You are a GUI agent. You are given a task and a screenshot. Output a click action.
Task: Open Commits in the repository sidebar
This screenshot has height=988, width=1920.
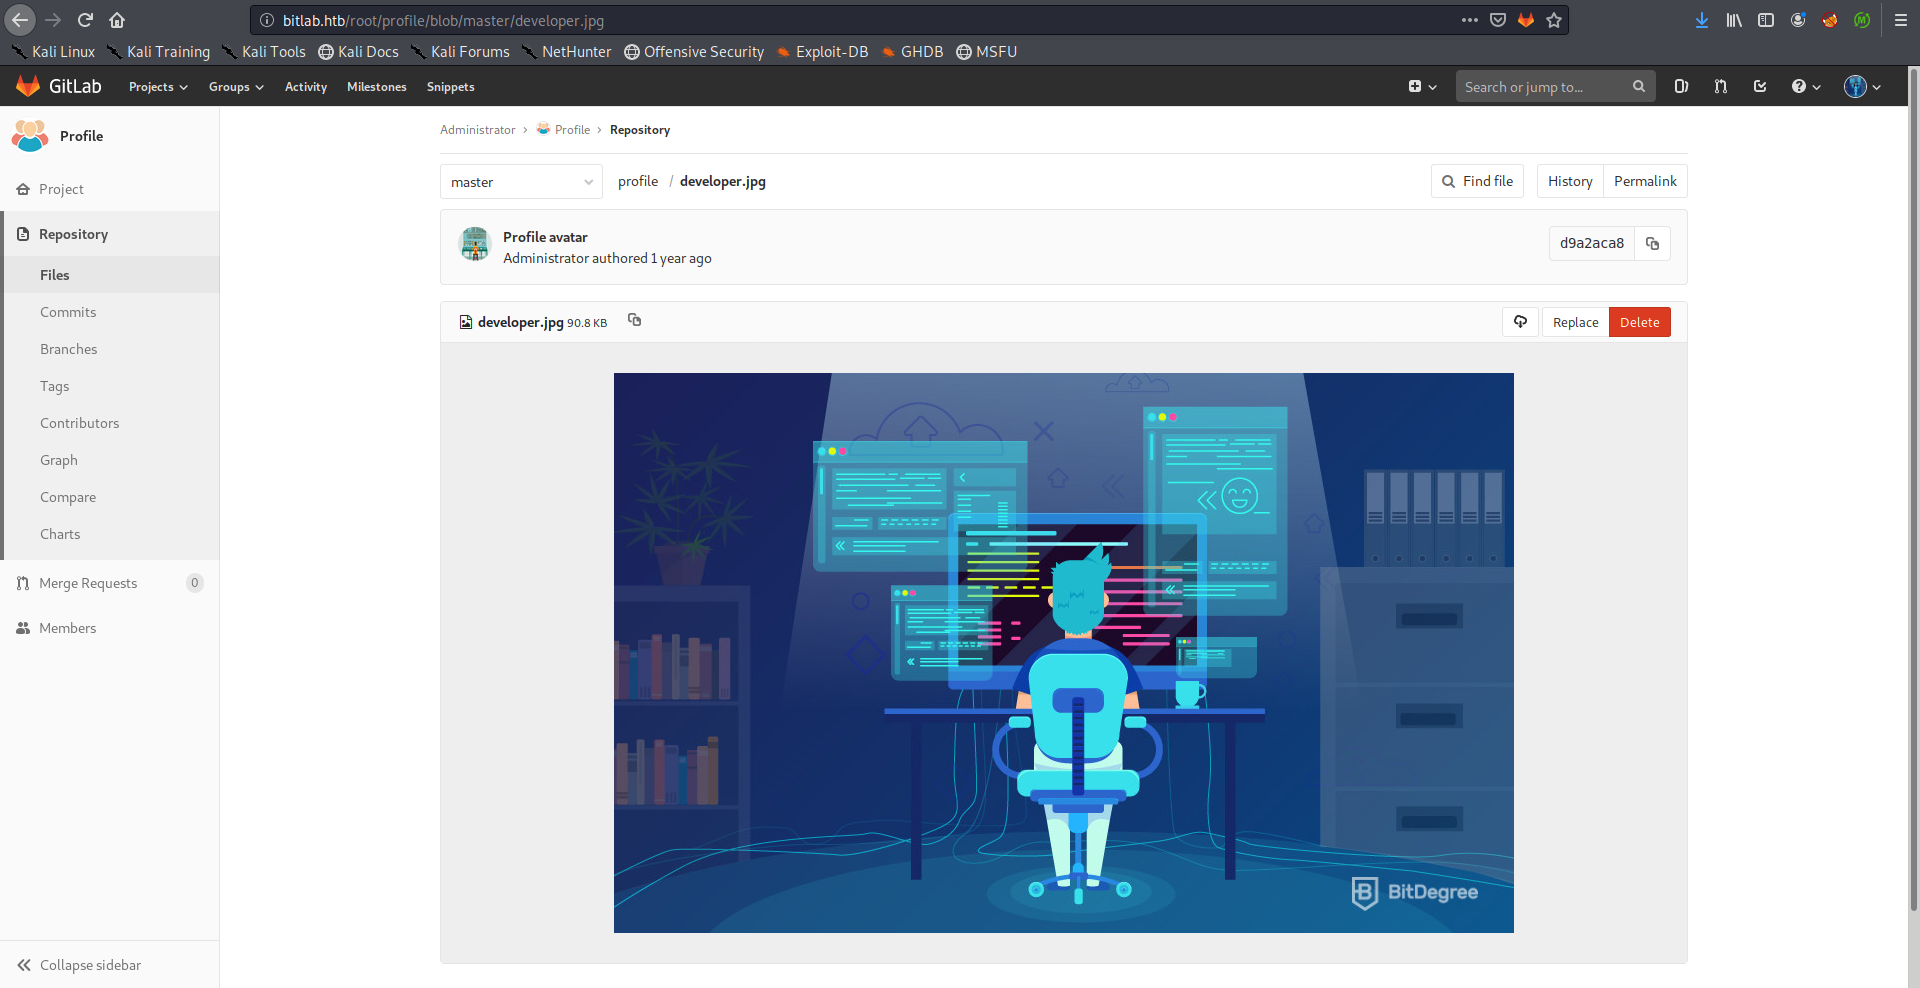tap(68, 312)
